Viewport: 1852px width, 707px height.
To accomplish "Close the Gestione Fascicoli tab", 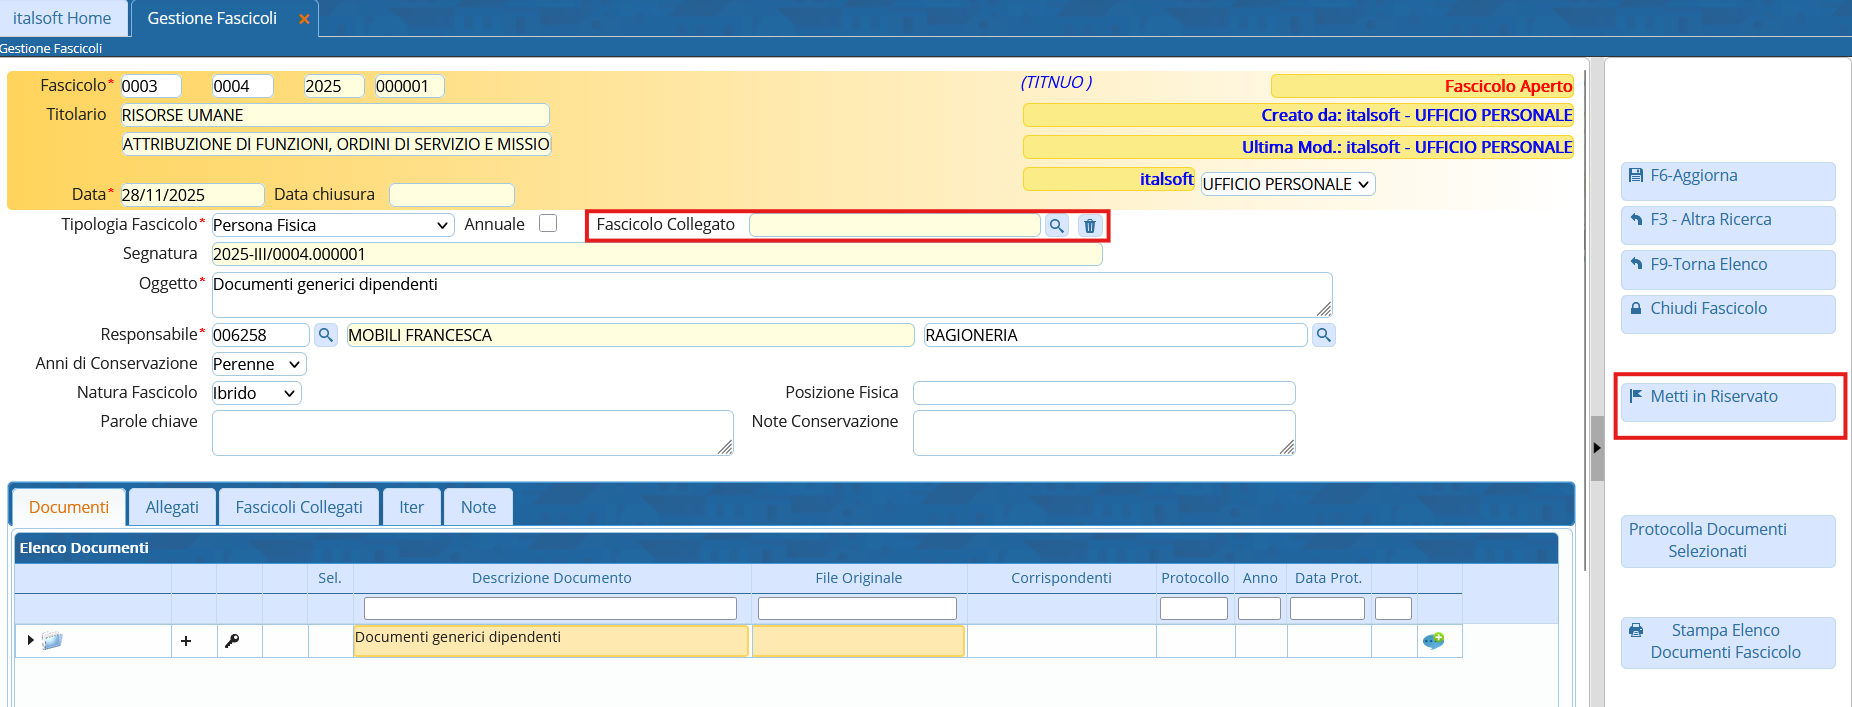I will [x=304, y=19].
